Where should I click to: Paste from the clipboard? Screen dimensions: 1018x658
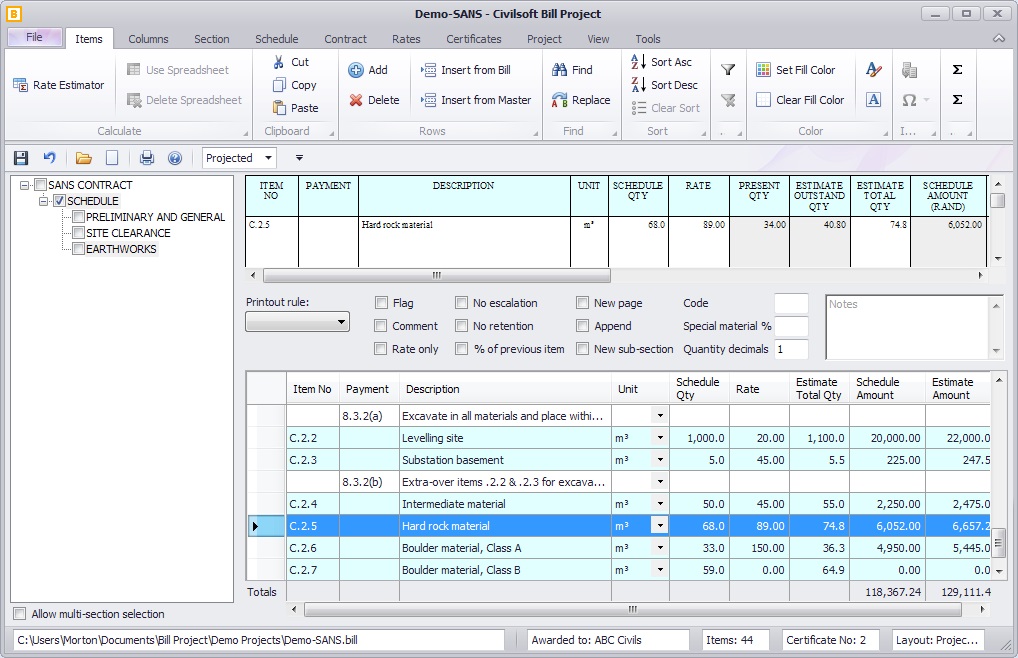[296, 108]
